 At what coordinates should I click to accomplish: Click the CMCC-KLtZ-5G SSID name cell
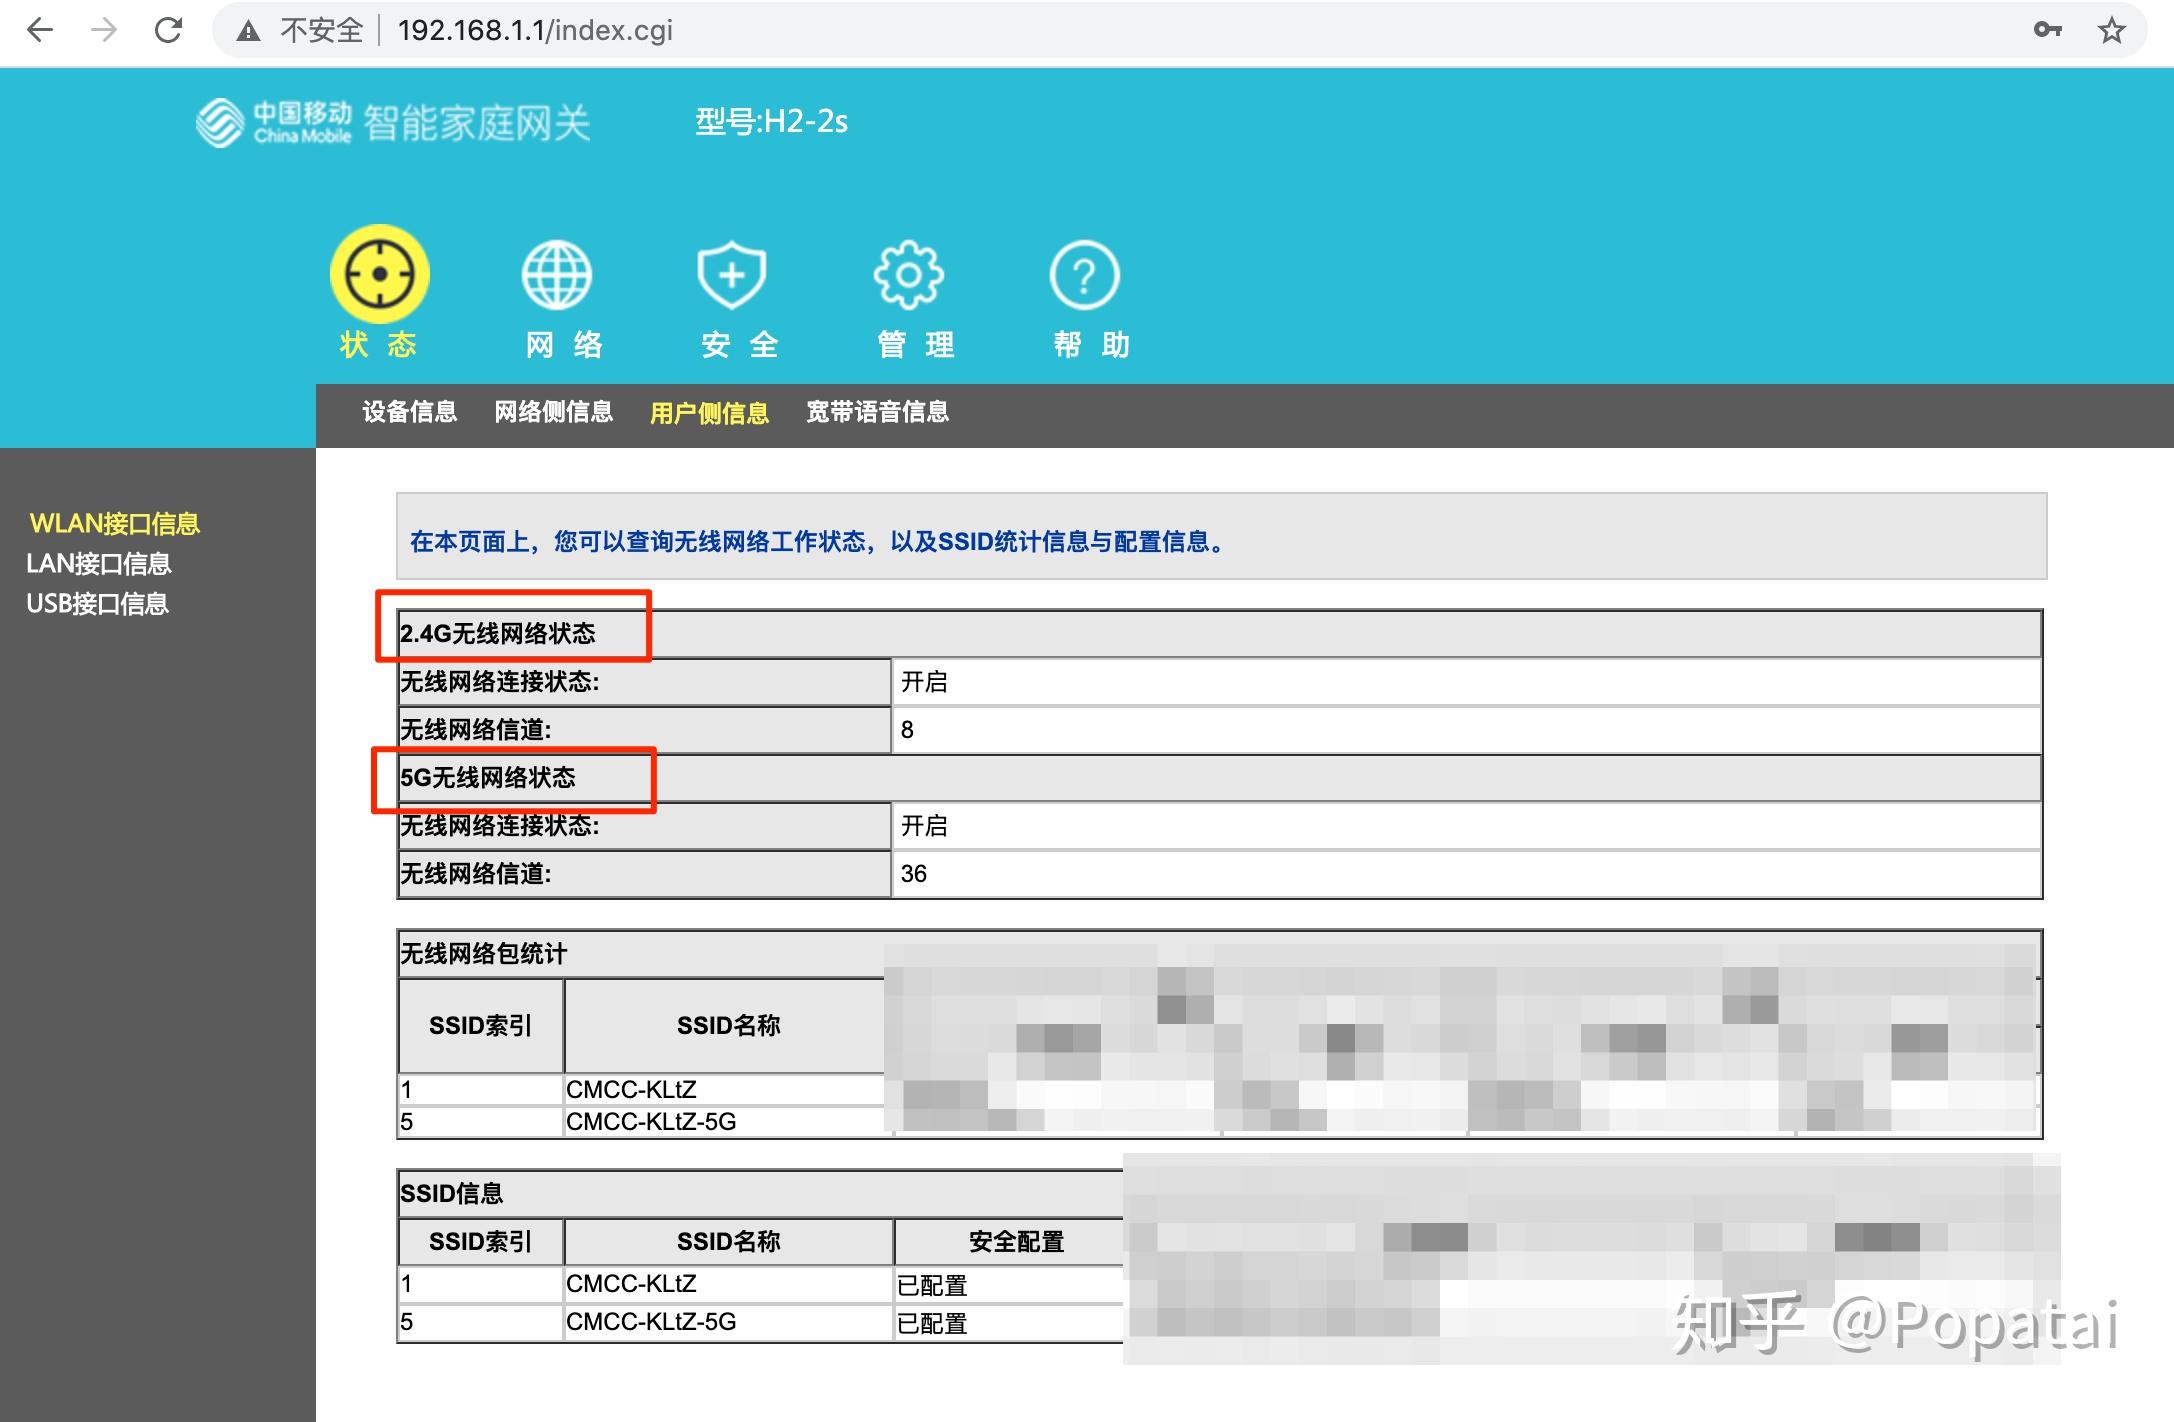click(x=652, y=1322)
